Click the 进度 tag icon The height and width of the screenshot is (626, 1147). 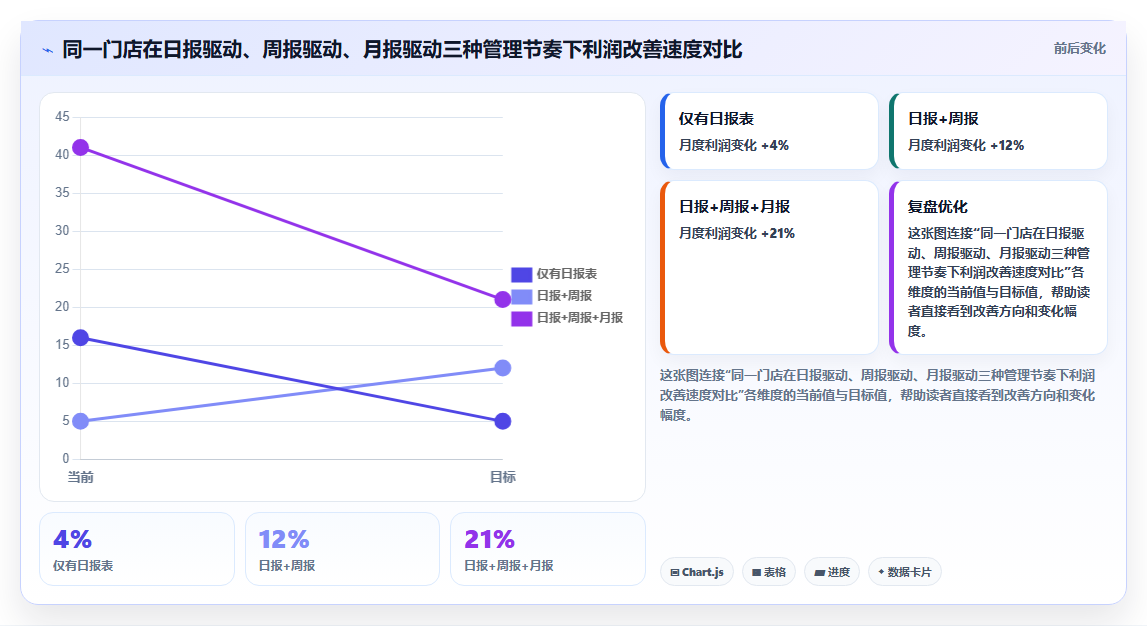pyautogui.click(x=819, y=573)
